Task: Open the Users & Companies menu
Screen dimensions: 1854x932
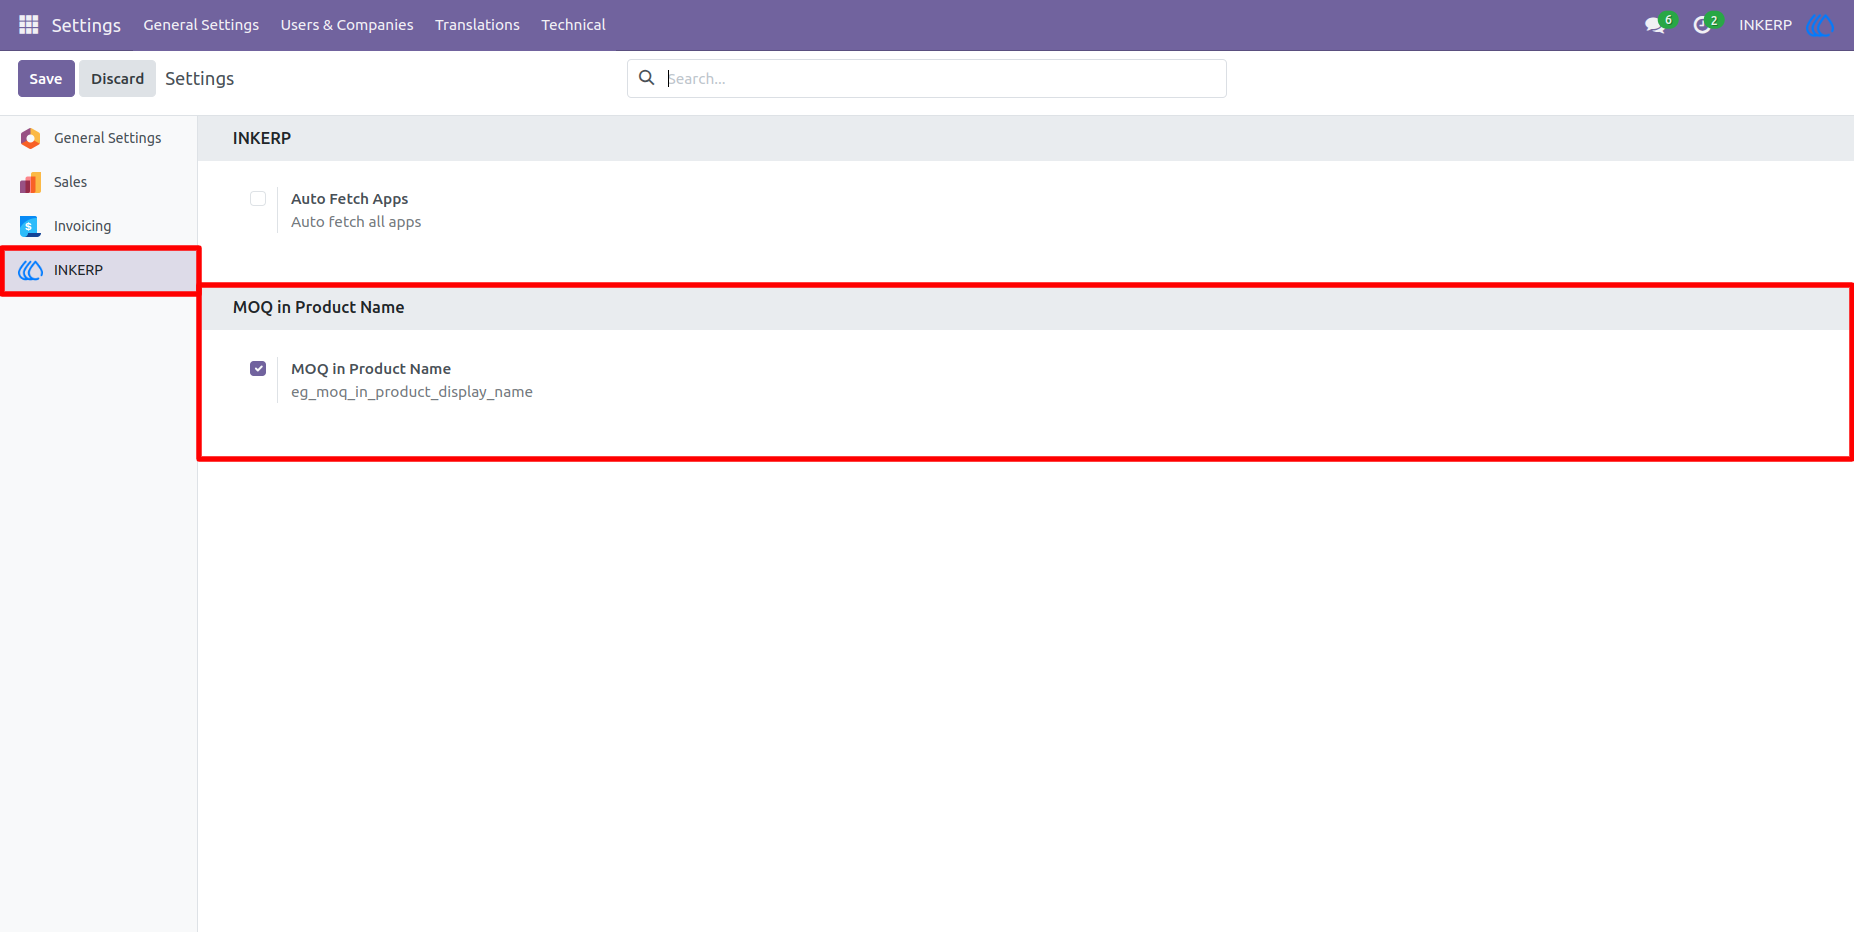Action: pyautogui.click(x=347, y=25)
